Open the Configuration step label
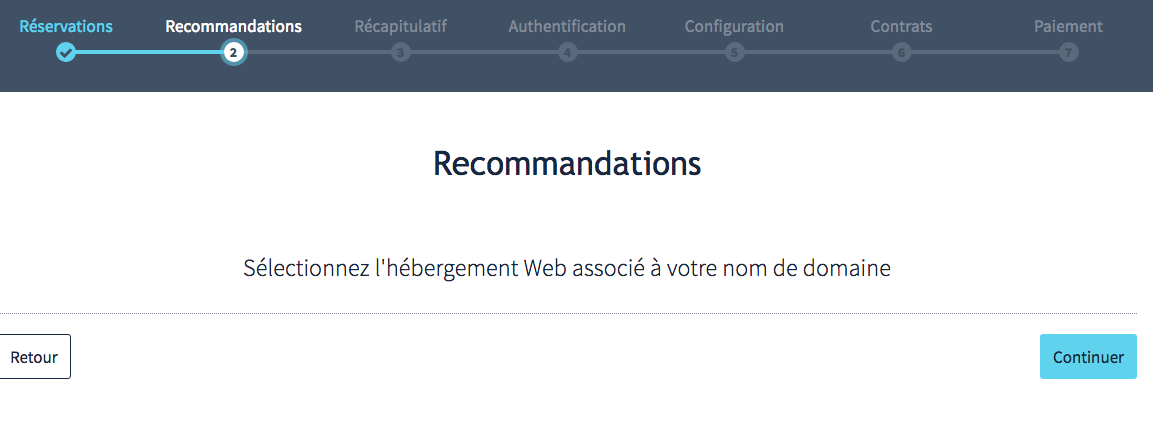Viewport: 1153px width, 427px height. tap(734, 27)
